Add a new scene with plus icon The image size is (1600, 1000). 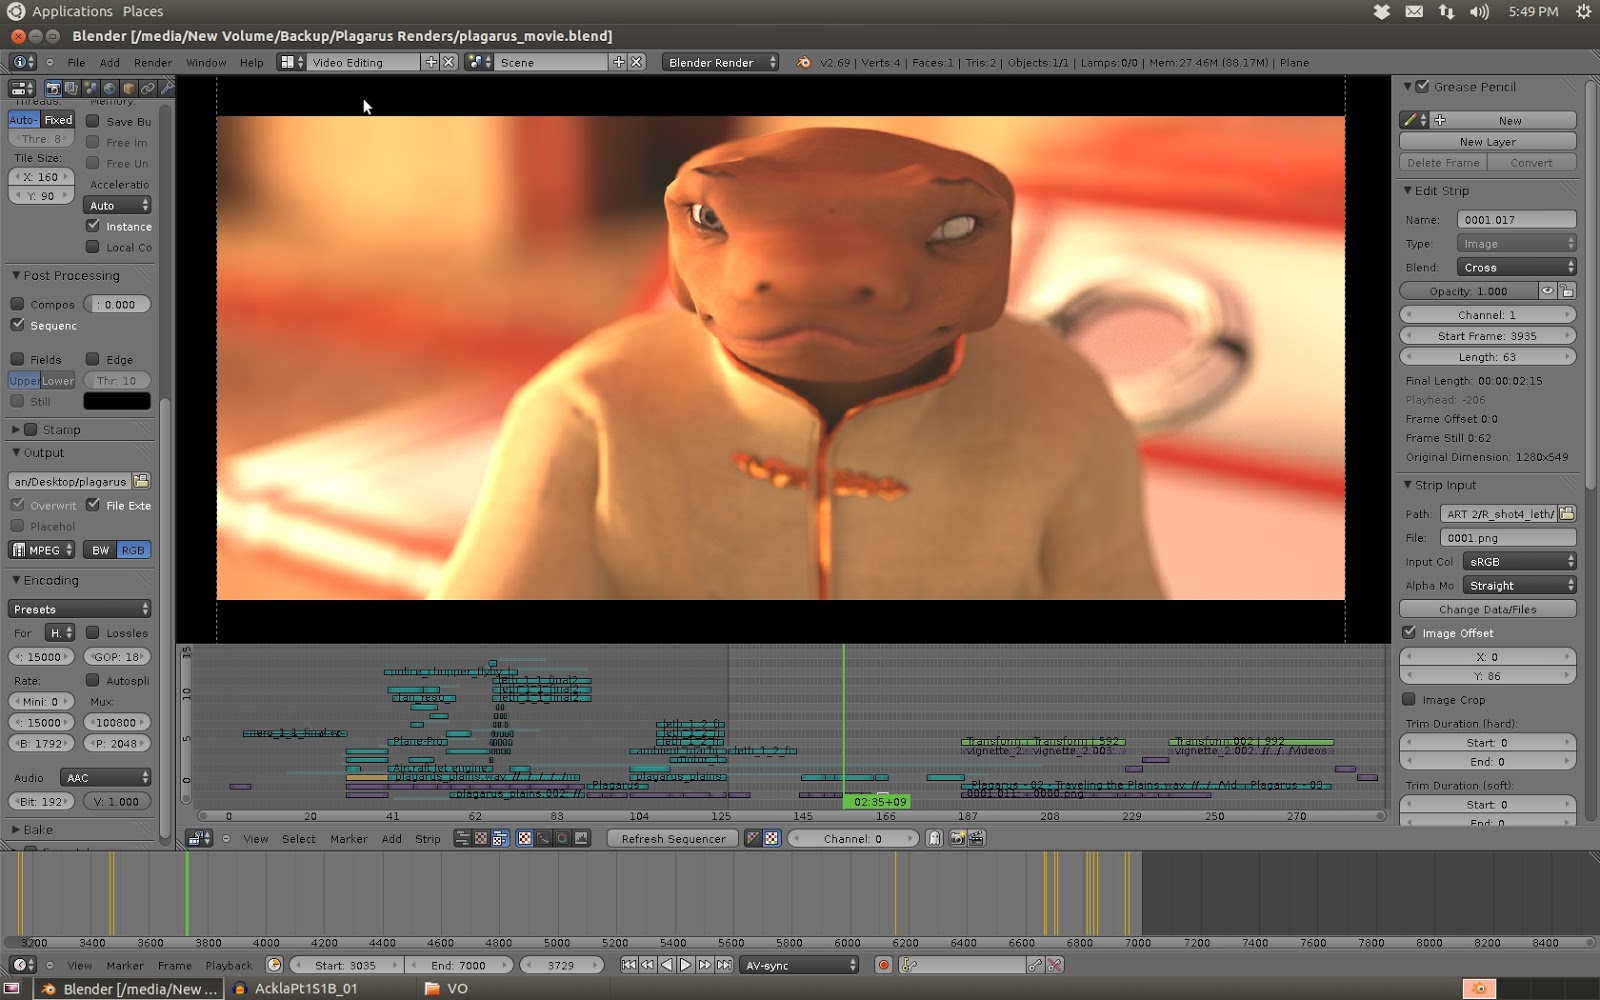click(619, 62)
